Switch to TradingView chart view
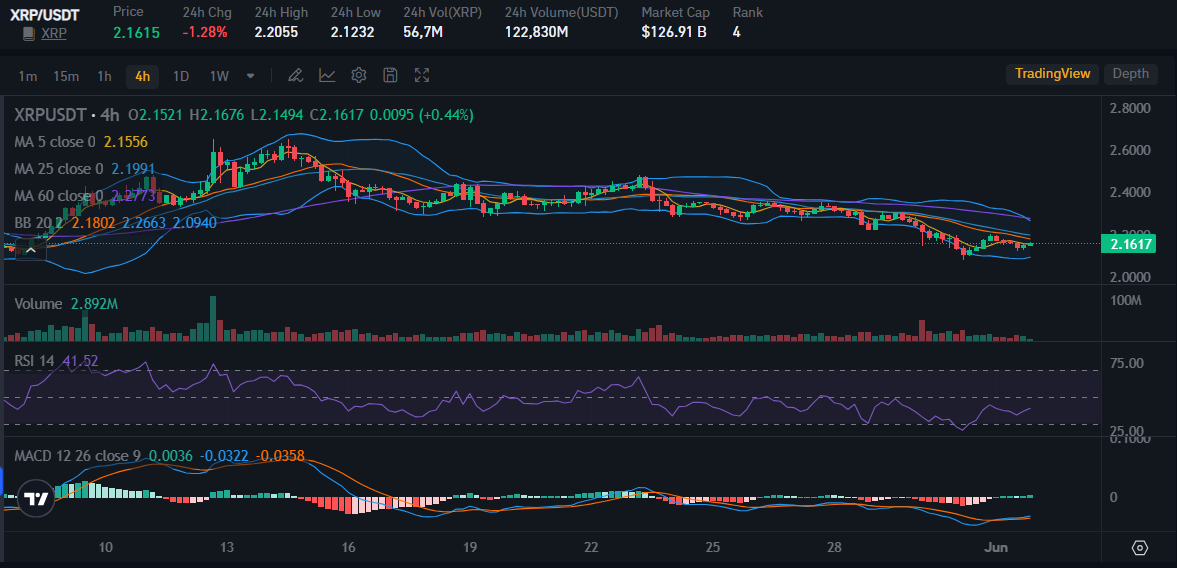This screenshot has height=568, width=1177. 1052,74
